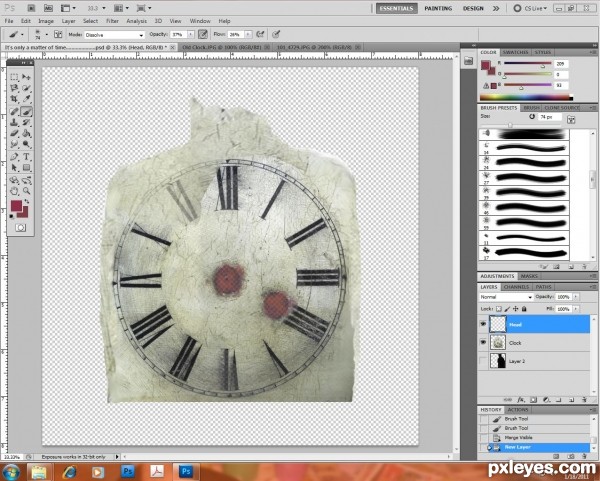The height and width of the screenshot is (481, 600).
Task: Select the Eyedropper tool
Action: click(x=26, y=99)
